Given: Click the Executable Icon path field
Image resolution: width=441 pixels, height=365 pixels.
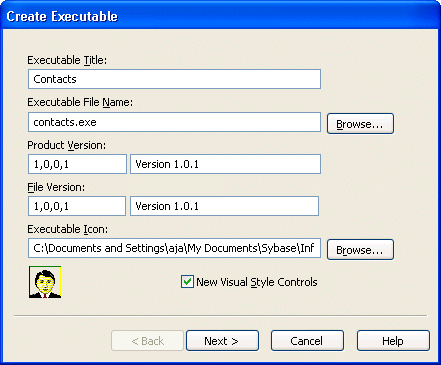Looking at the screenshot, I should (174, 248).
